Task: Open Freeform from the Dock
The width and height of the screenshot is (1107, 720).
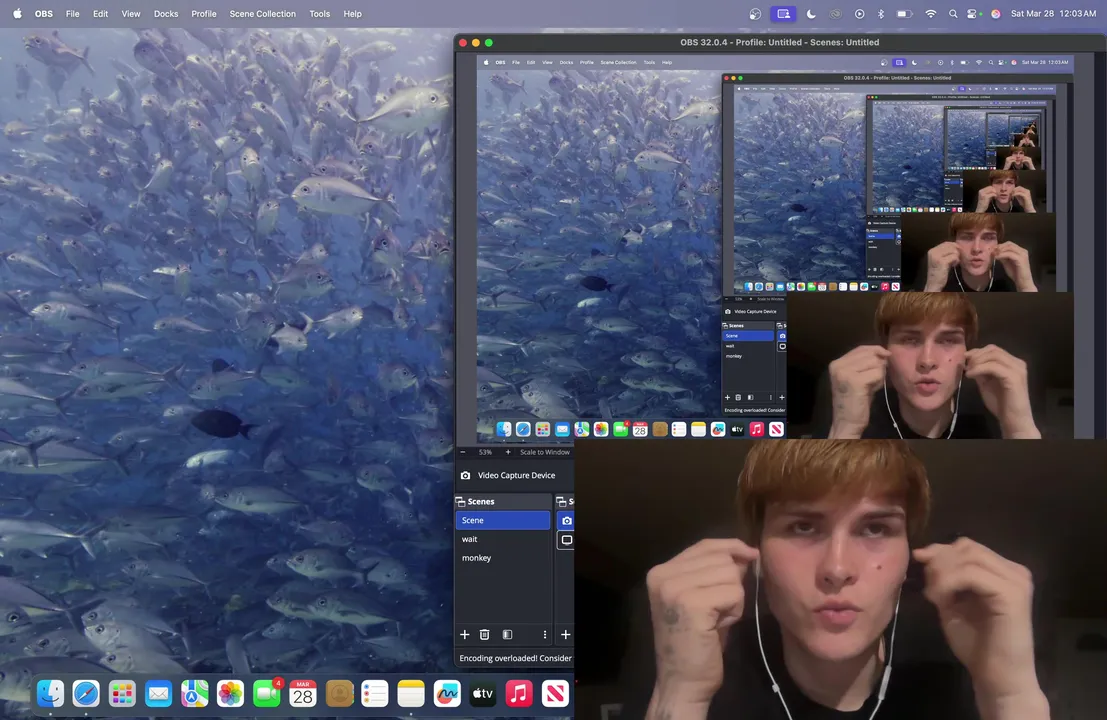Action: click(x=447, y=694)
